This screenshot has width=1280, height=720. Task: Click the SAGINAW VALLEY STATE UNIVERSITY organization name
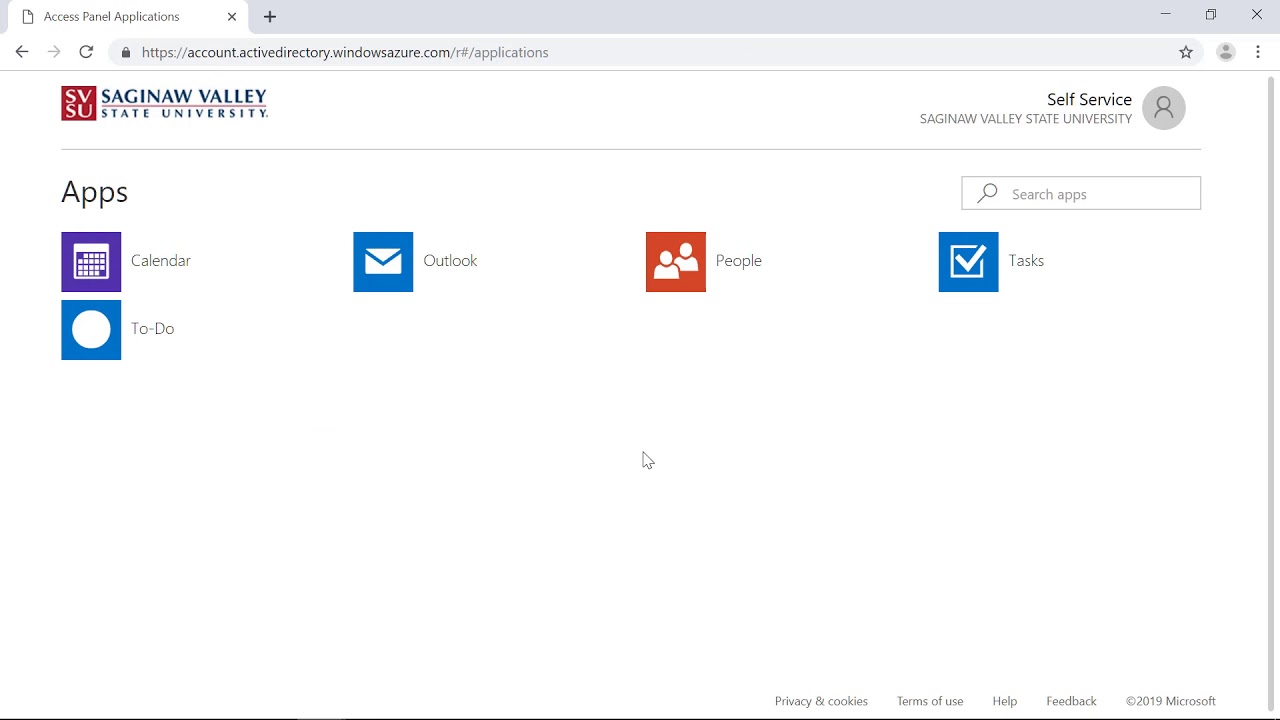(x=1026, y=119)
